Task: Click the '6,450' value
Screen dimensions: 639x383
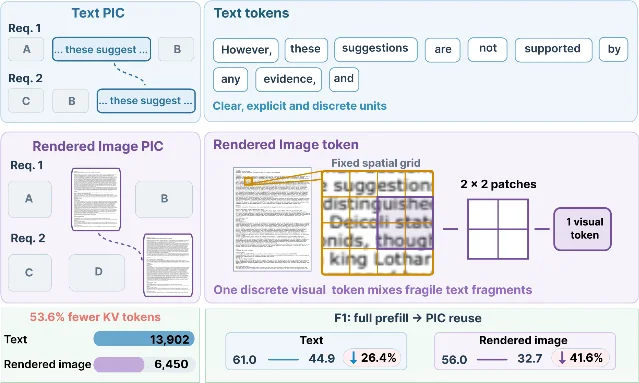Action: (171, 364)
